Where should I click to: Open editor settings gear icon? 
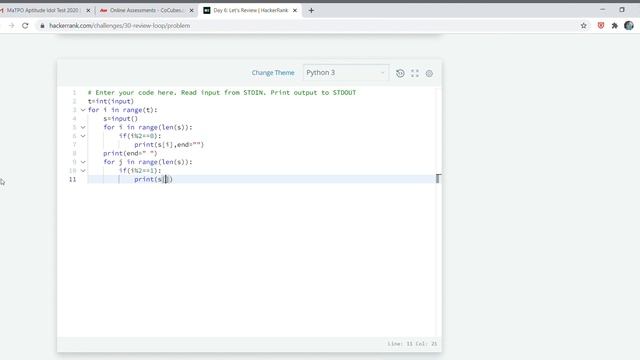(429, 73)
